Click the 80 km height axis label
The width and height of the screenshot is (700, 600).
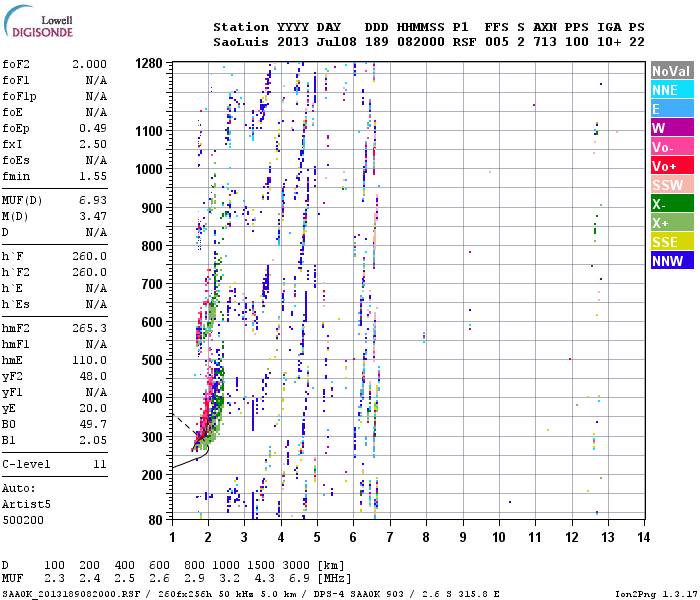click(155, 520)
